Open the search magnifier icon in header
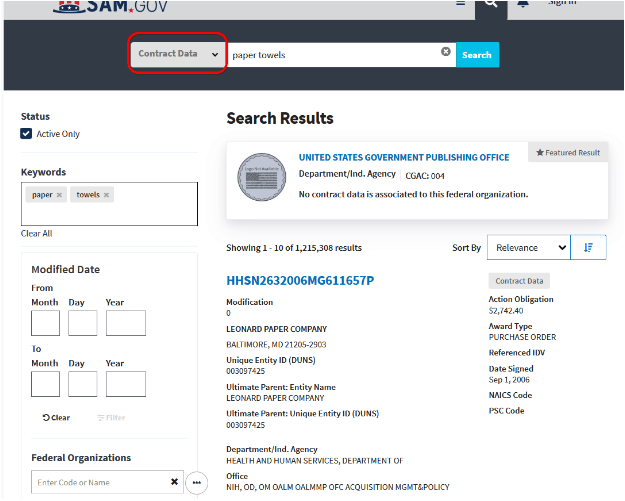This screenshot has height=501, width=625. [x=491, y=4]
